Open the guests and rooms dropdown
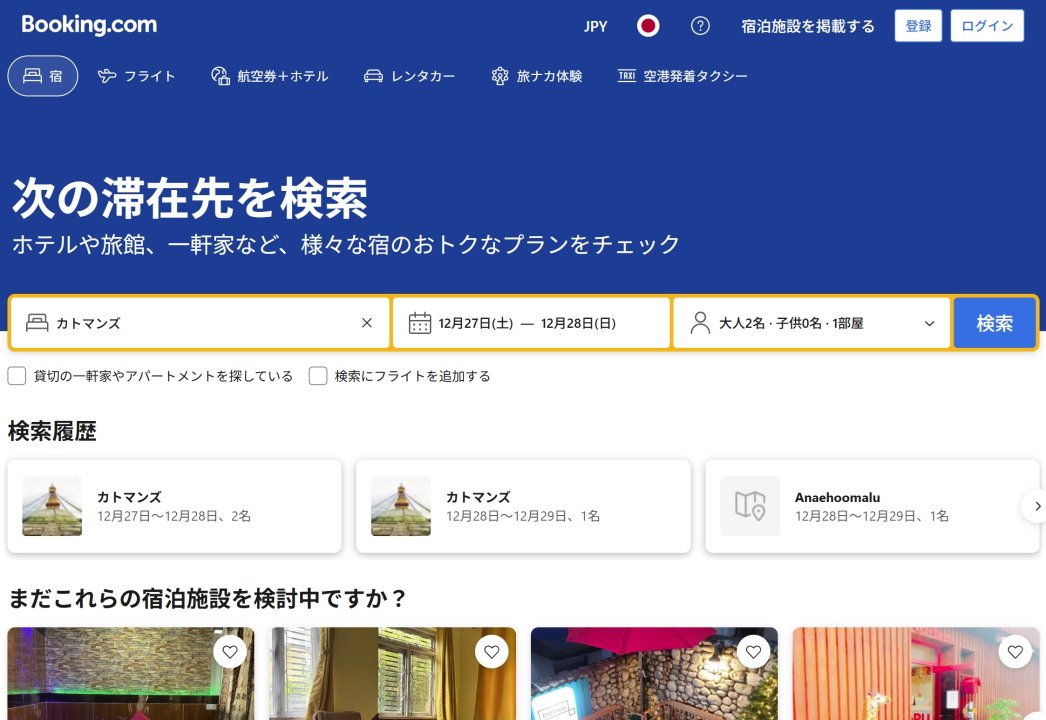 pyautogui.click(x=812, y=322)
